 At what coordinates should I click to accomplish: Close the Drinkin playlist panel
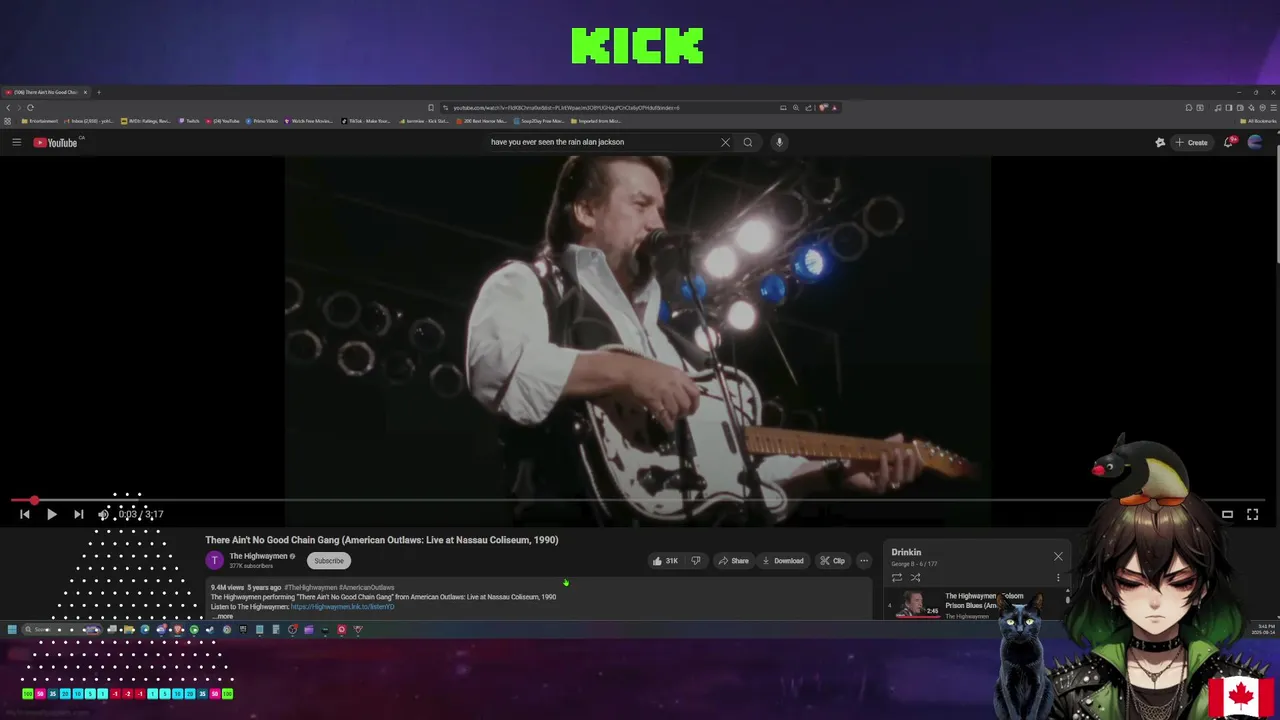(1058, 556)
